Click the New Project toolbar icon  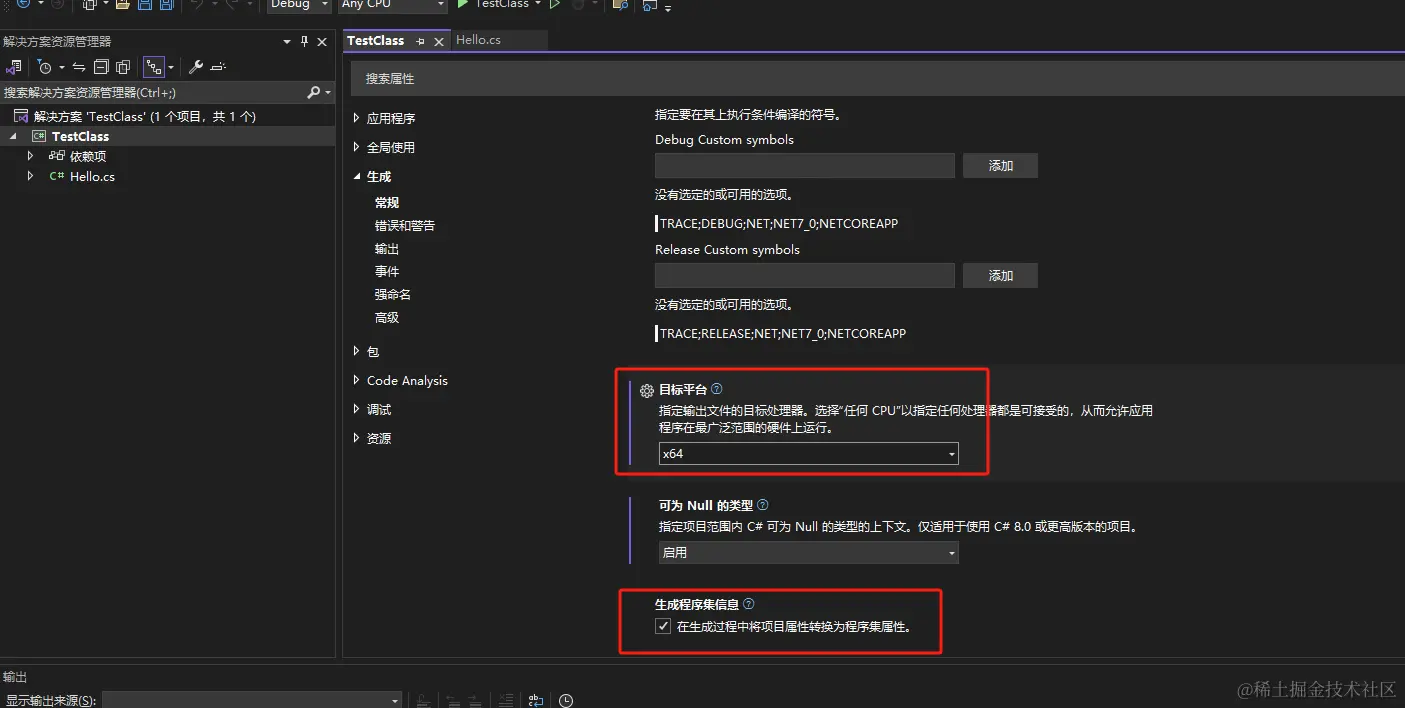coord(89,4)
